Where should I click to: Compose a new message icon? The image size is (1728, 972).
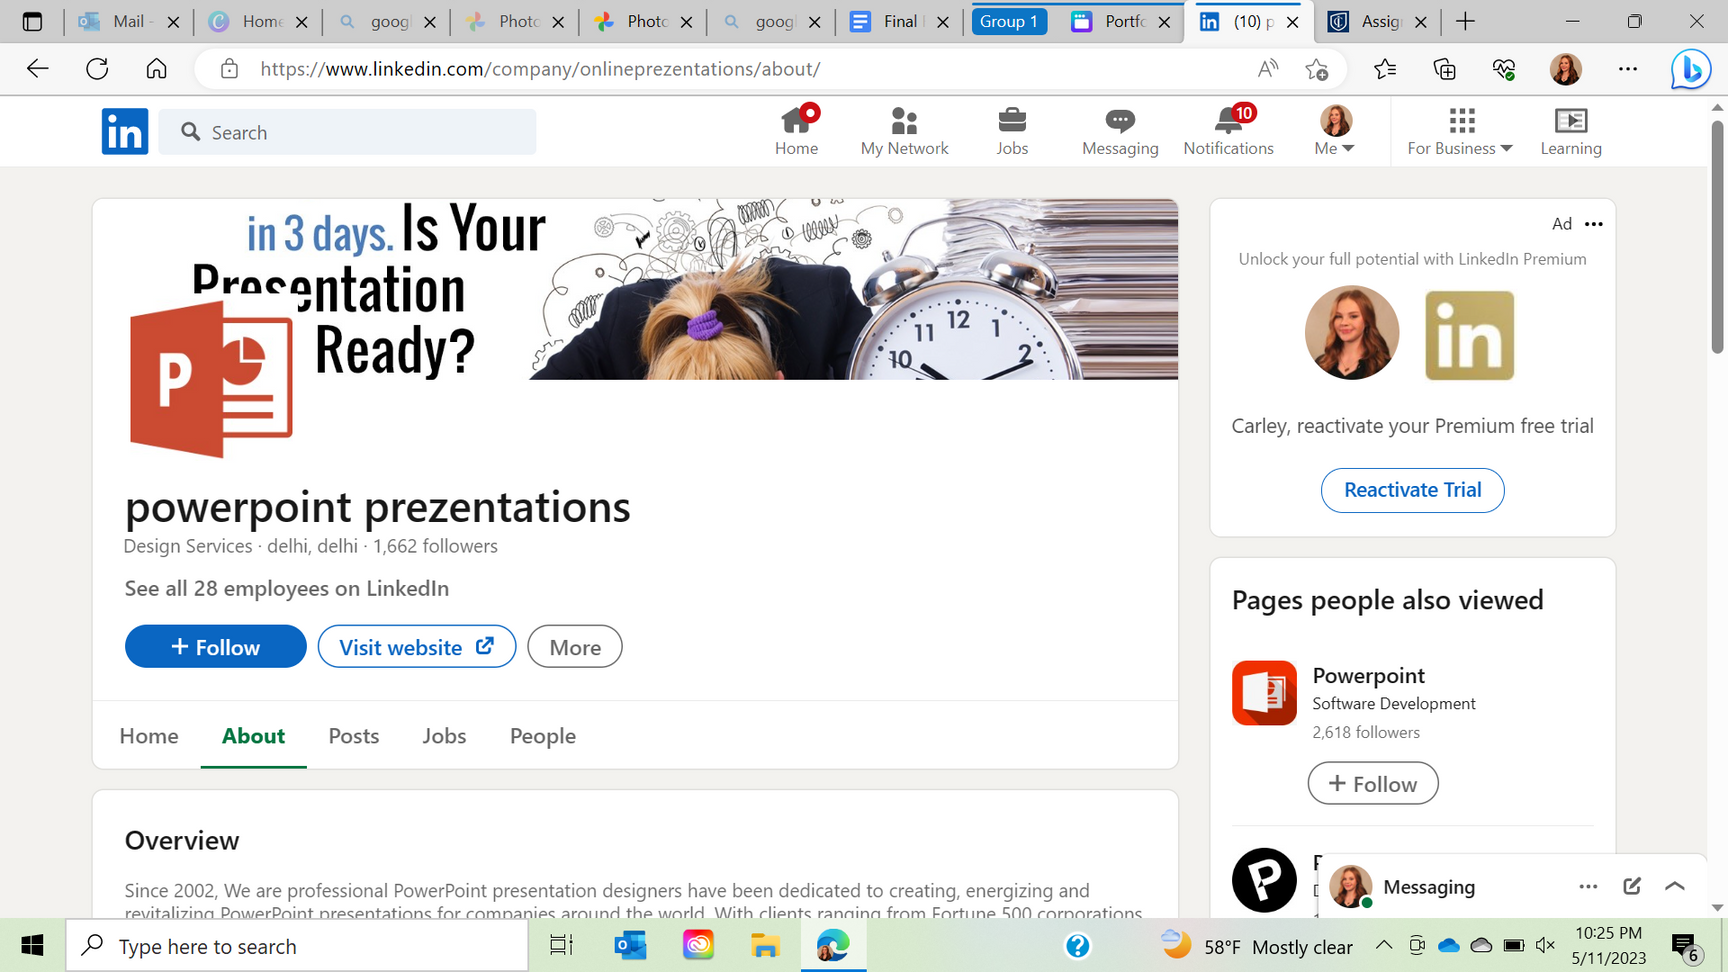coord(1632,886)
